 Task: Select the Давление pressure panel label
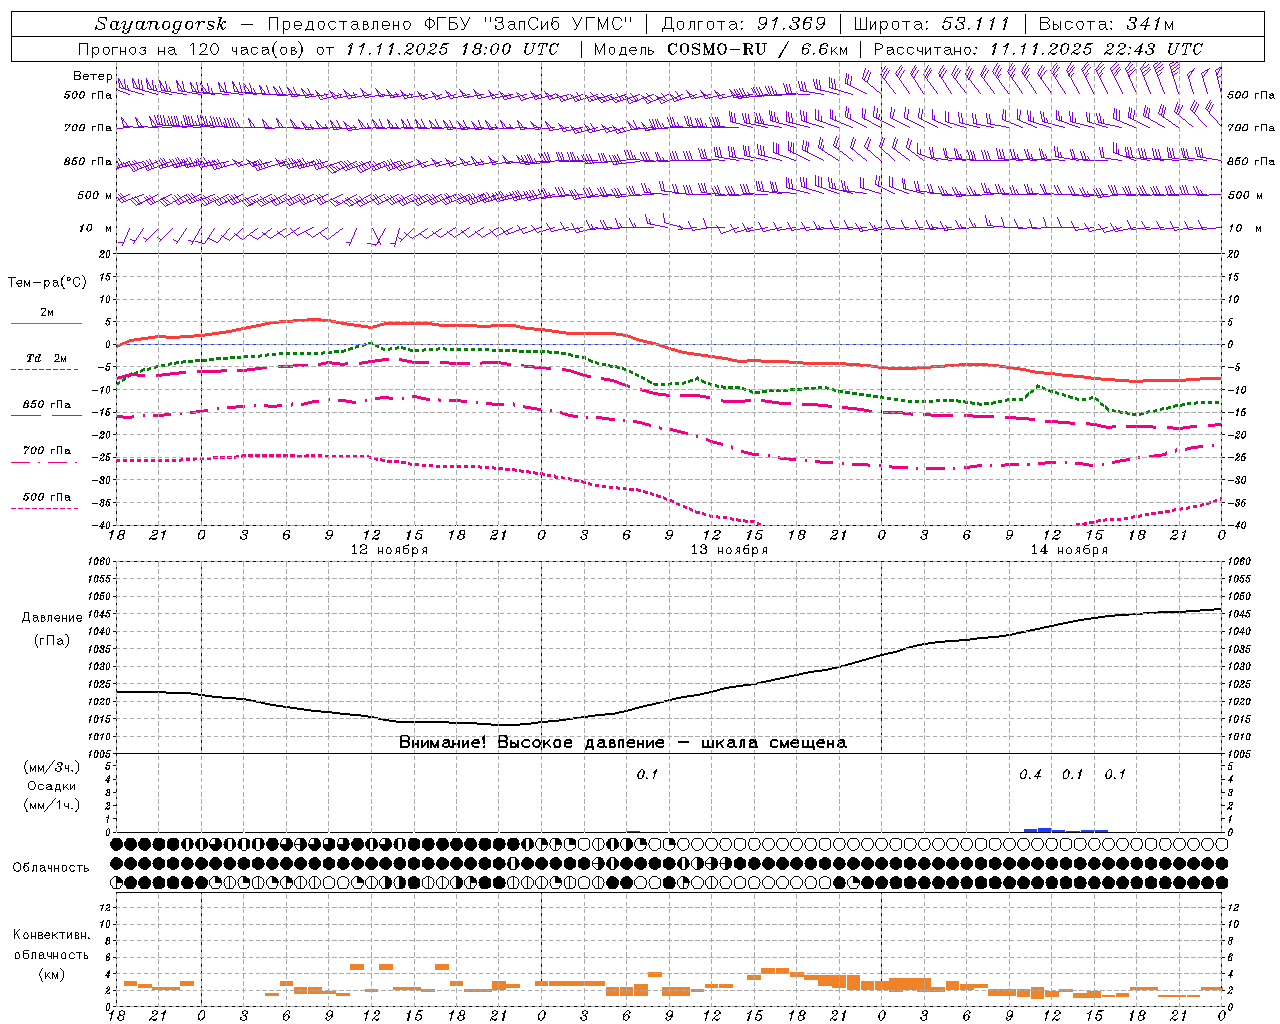(52, 618)
